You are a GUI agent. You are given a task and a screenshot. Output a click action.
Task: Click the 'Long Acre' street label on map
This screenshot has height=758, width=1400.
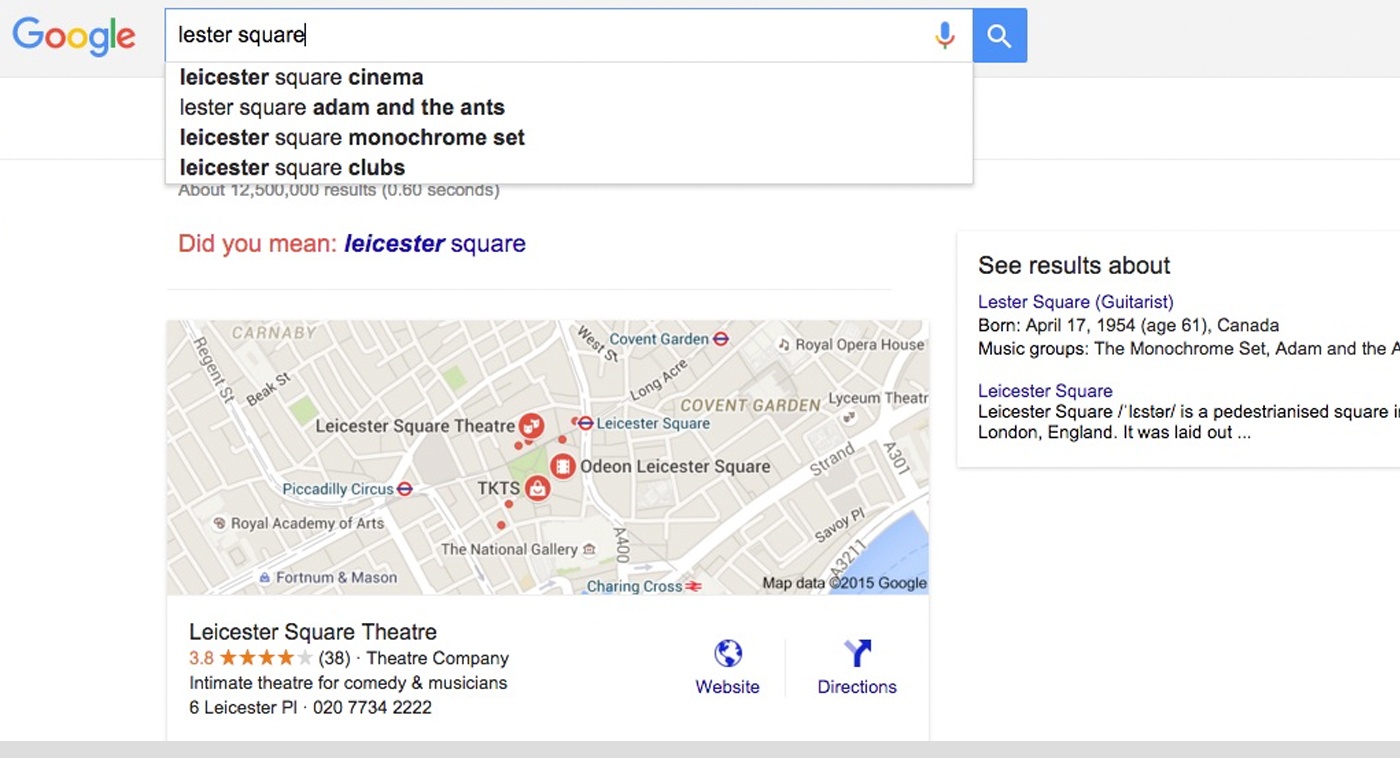pos(659,378)
